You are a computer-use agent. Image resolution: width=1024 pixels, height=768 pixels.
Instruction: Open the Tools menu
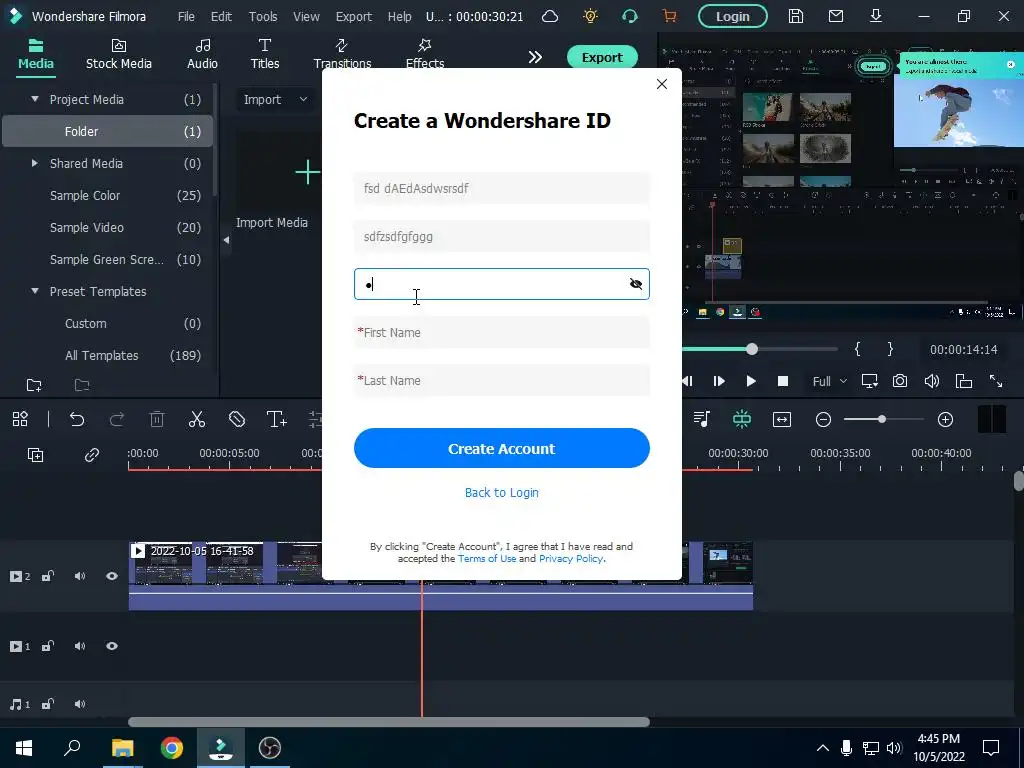pyautogui.click(x=263, y=16)
